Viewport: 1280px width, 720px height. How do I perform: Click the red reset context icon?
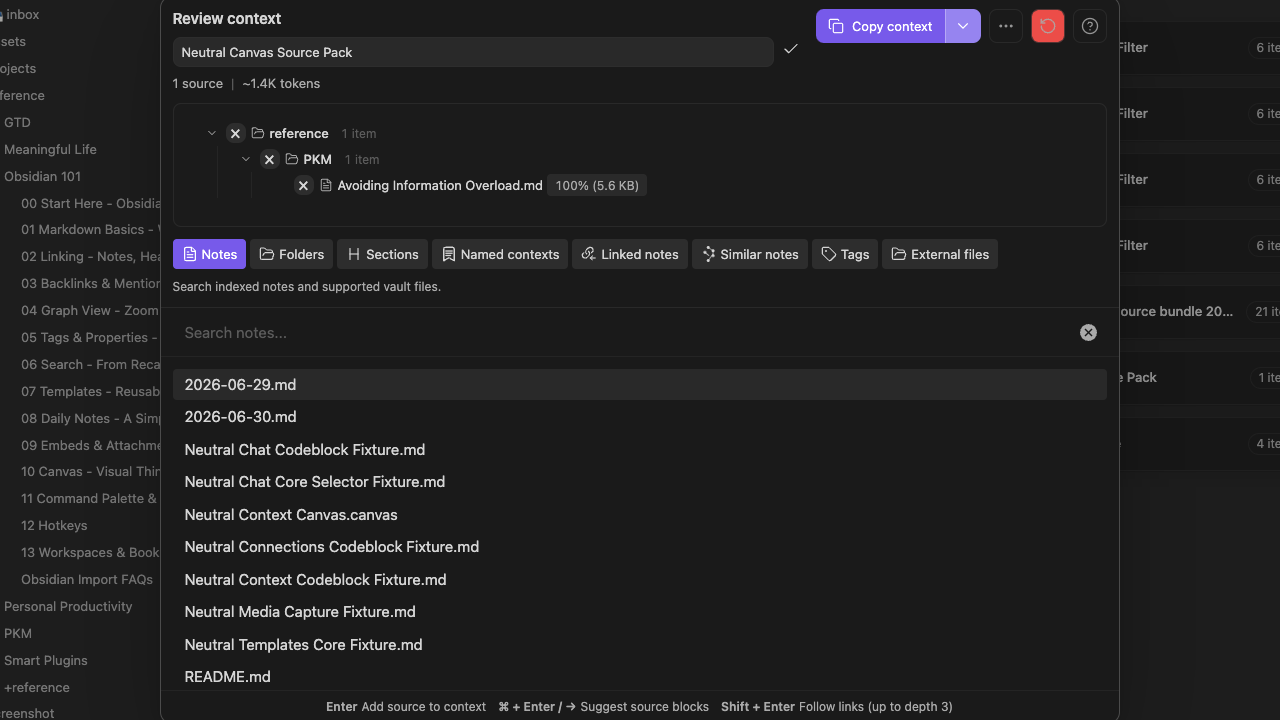1048,26
